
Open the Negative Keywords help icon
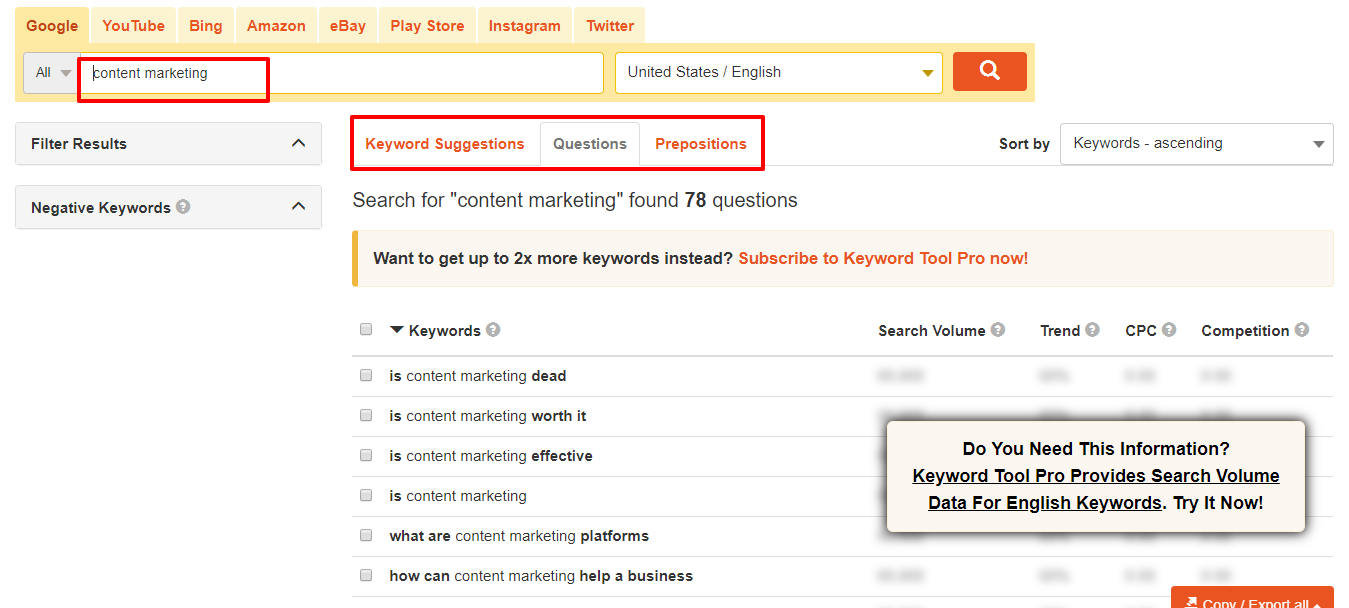tap(183, 207)
